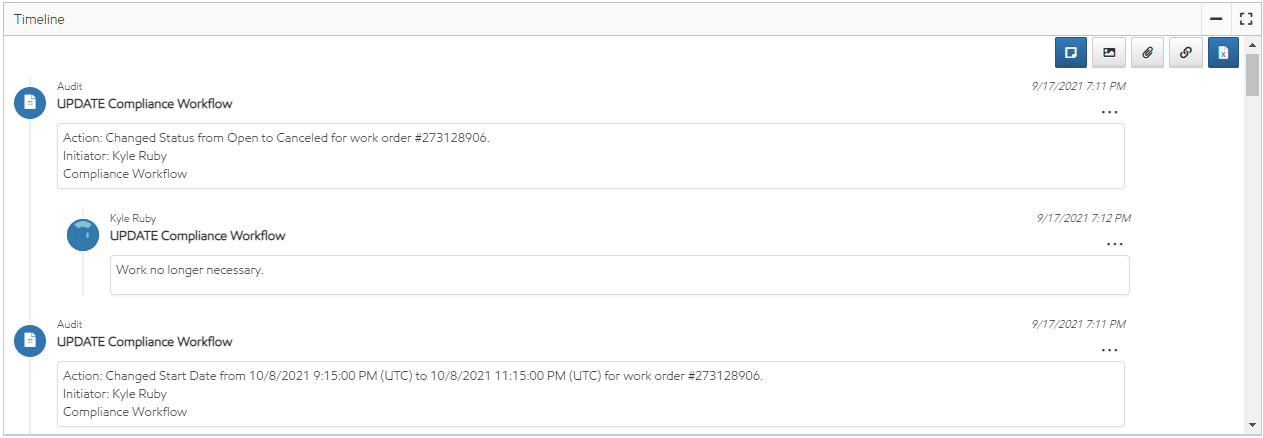Collapse the Timeline panel with the dash button
1263x438 pixels.
[x=1216, y=18]
